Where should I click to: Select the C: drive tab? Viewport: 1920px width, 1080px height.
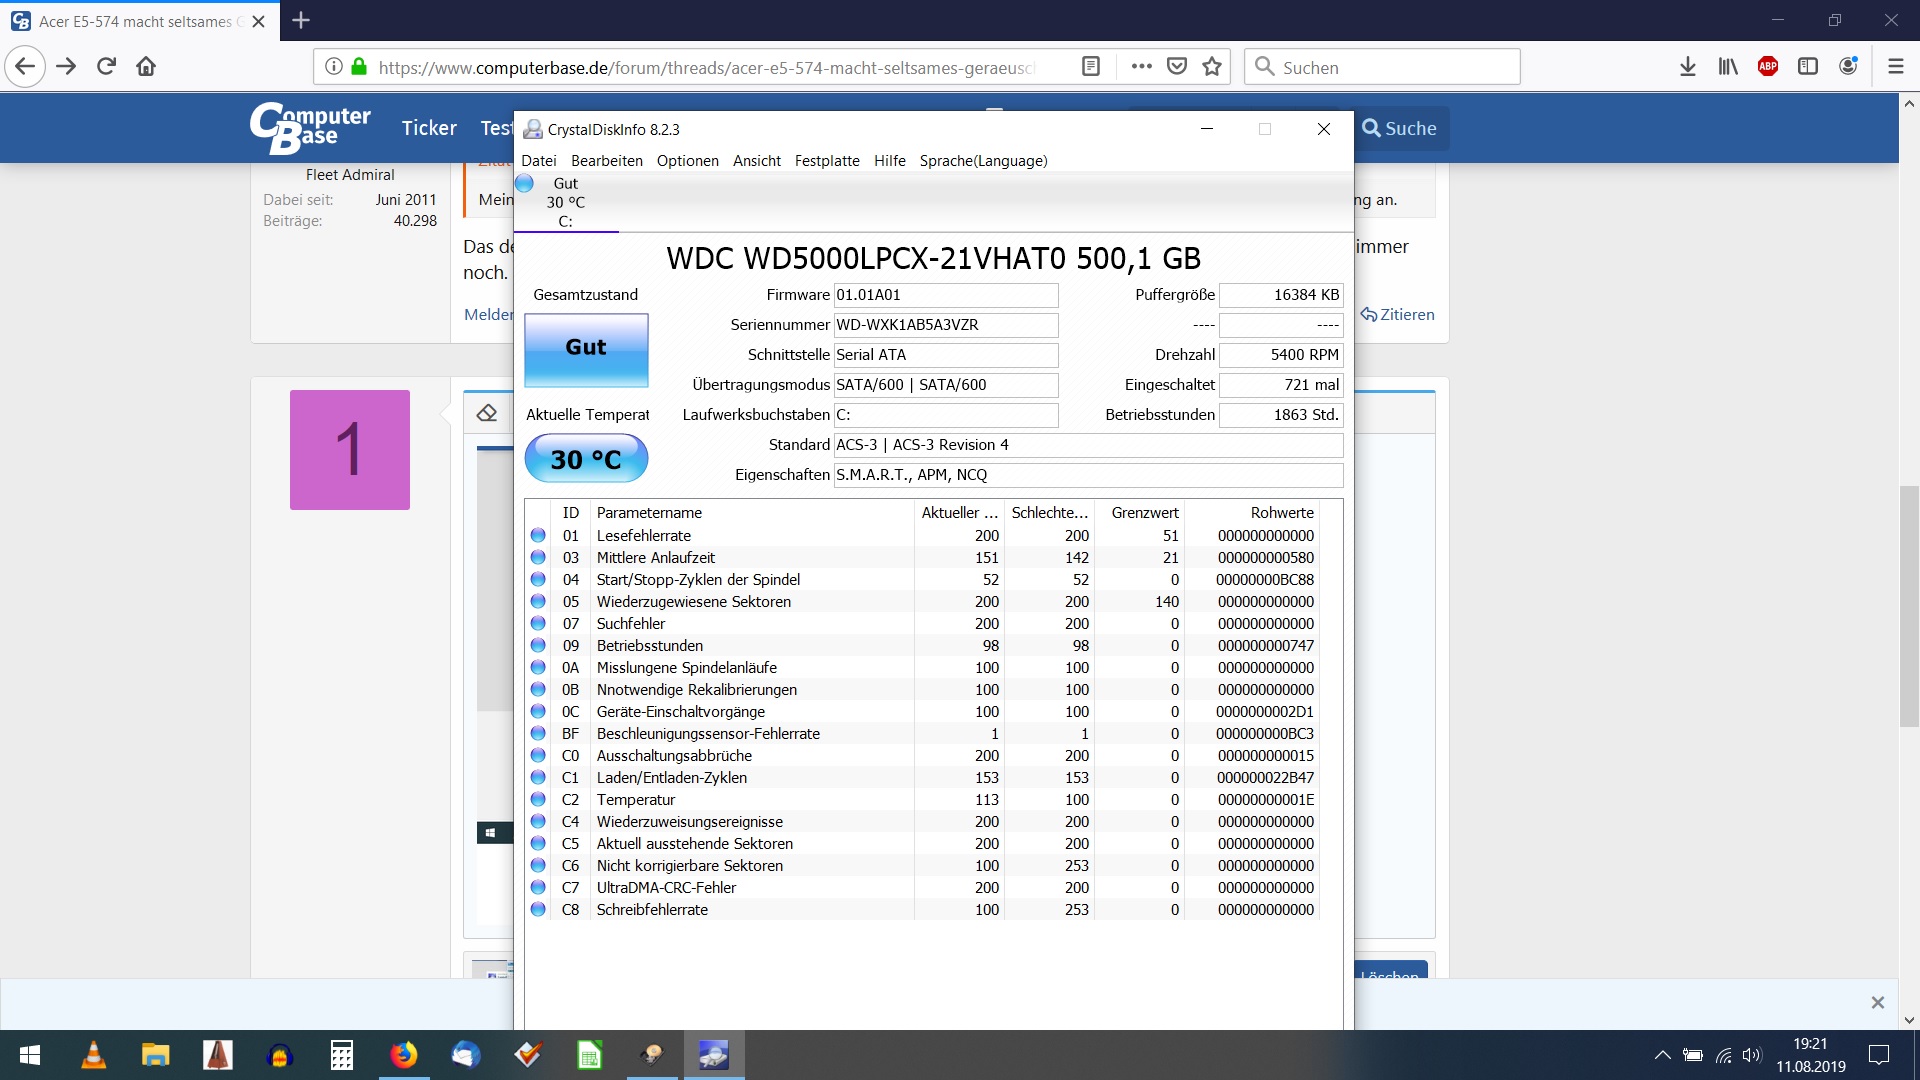point(566,203)
